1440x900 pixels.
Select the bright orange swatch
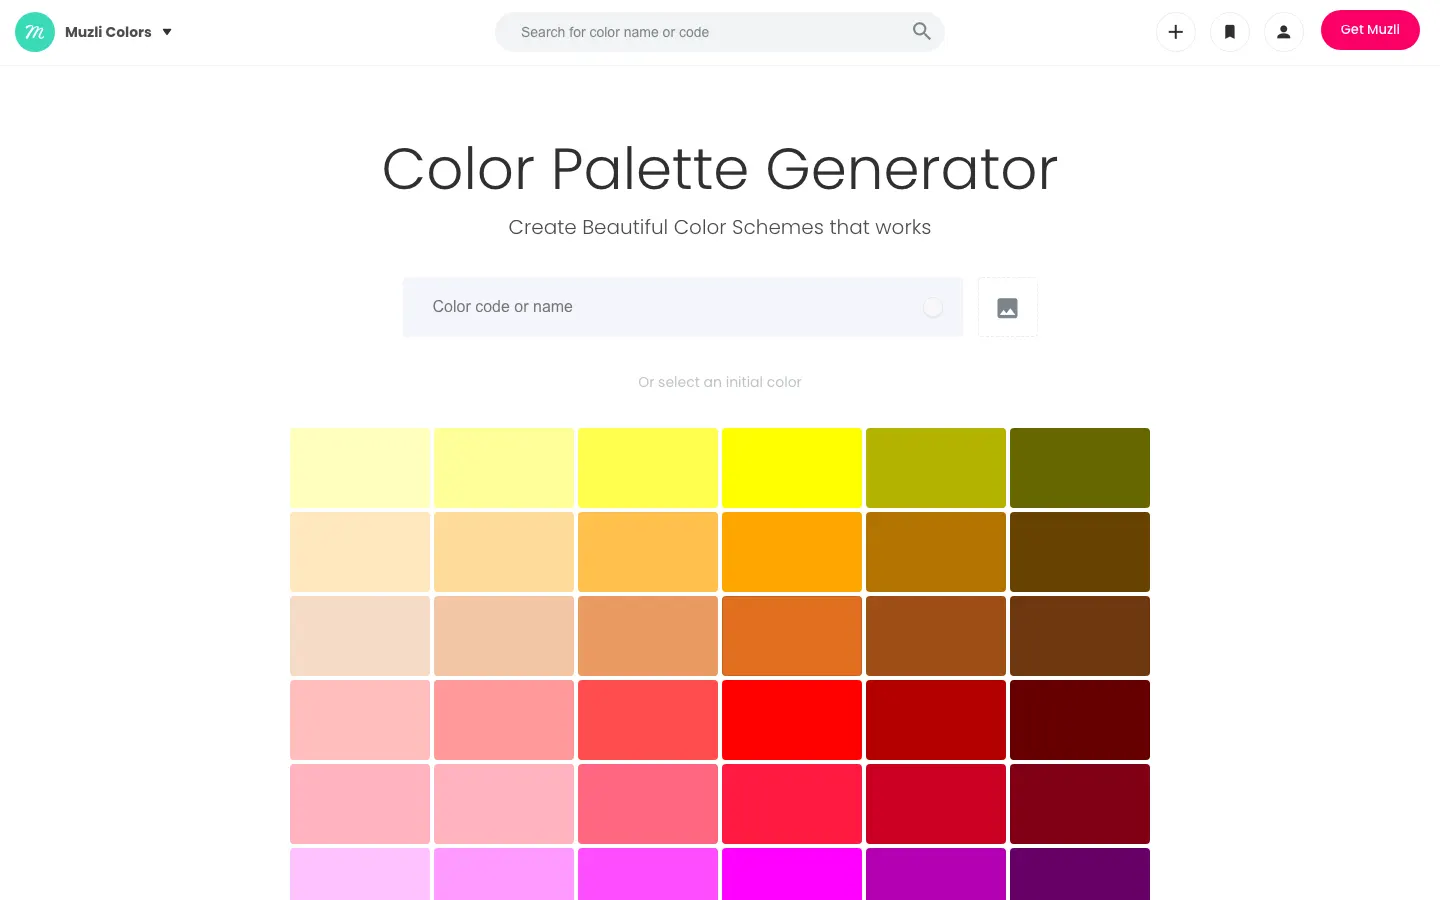(x=792, y=552)
